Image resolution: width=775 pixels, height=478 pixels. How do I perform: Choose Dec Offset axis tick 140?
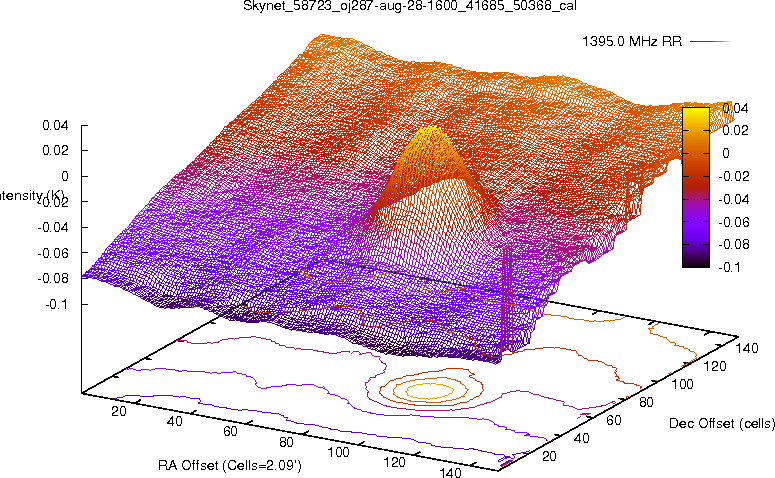click(746, 348)
